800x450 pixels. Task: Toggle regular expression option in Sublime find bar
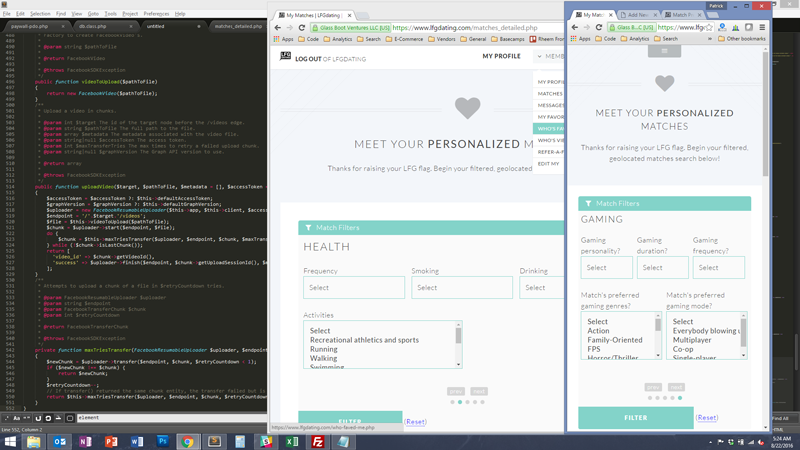click(7, 418)
